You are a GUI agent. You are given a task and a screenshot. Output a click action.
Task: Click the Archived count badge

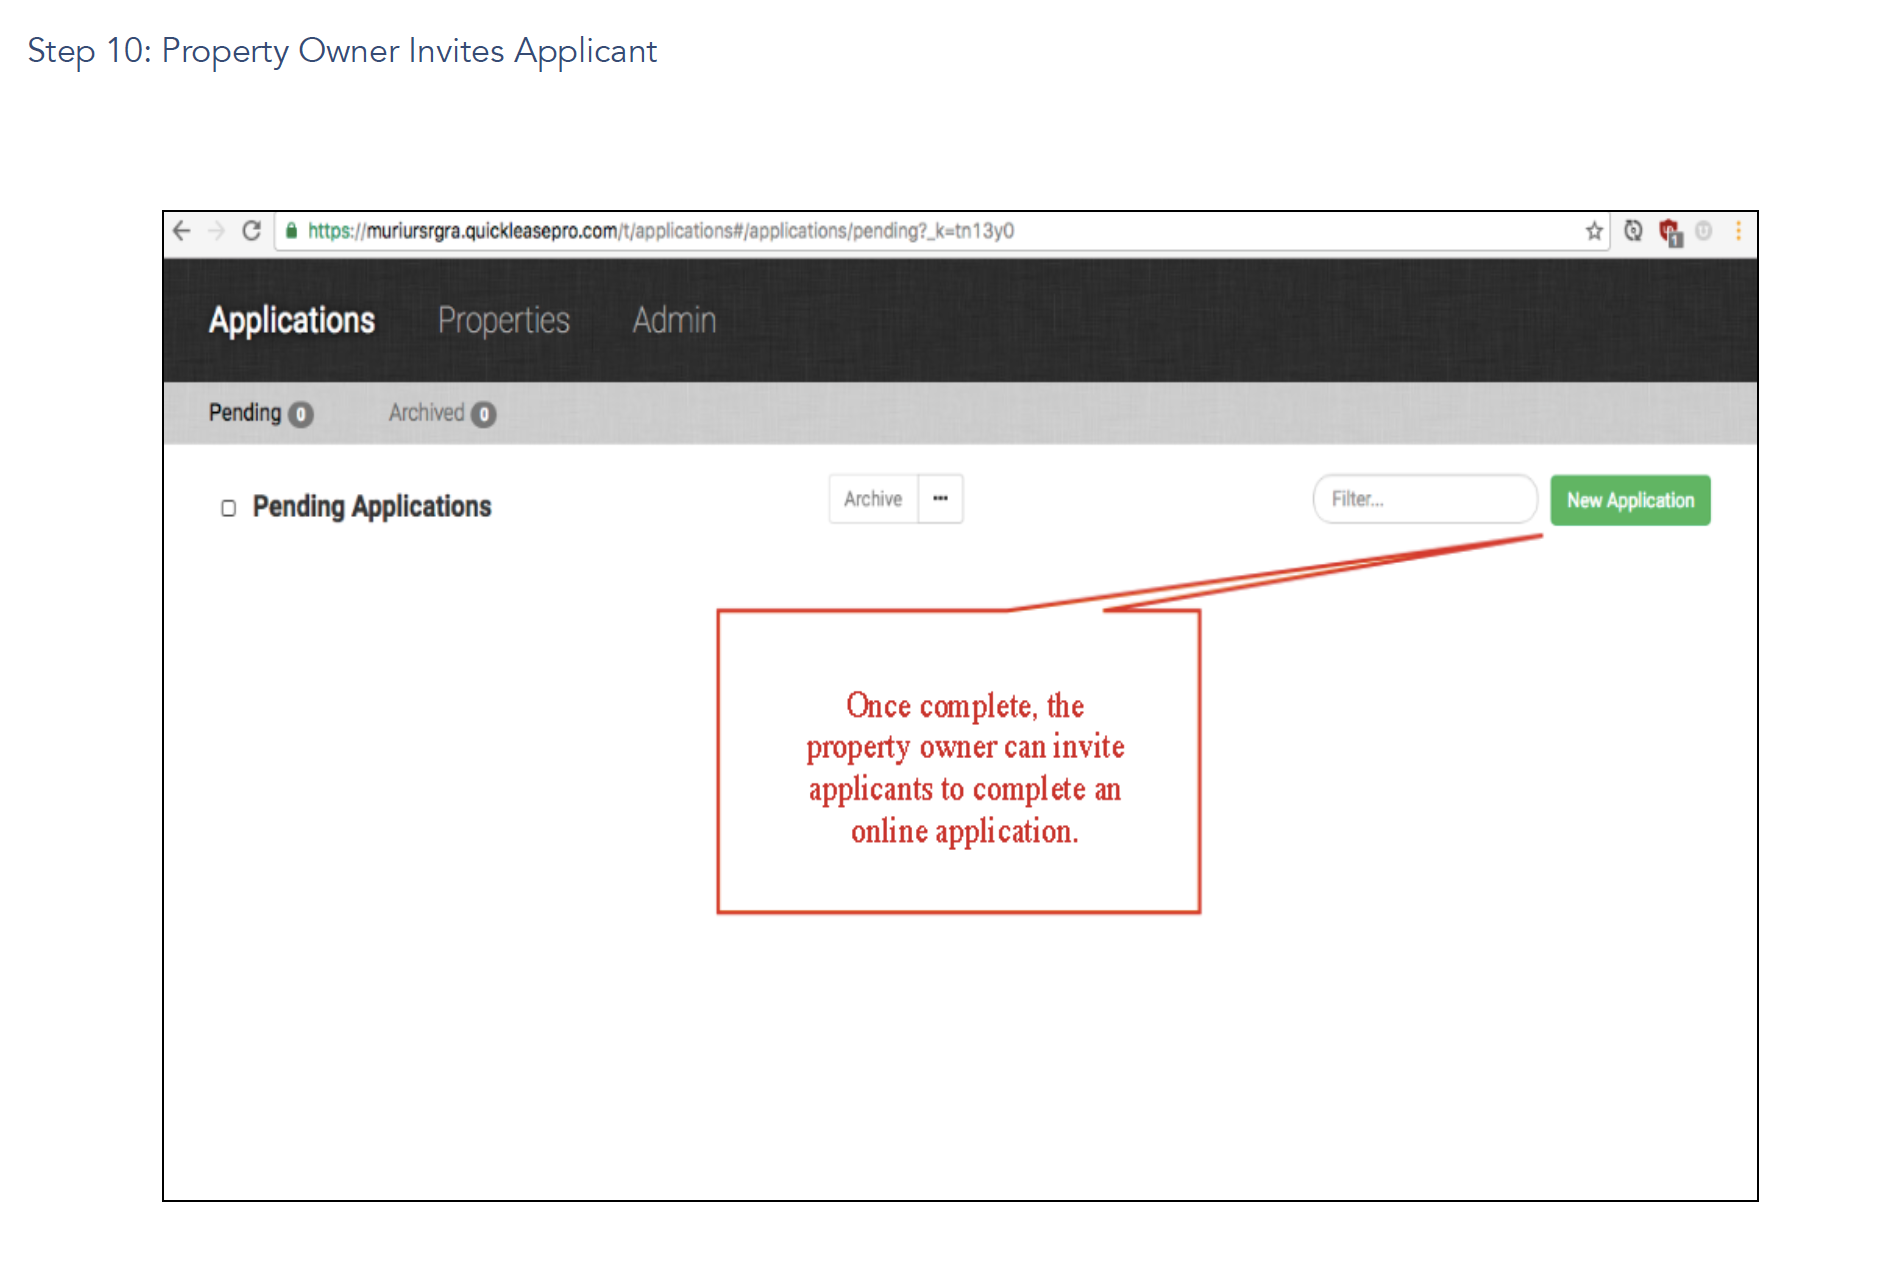click(484, 414)
